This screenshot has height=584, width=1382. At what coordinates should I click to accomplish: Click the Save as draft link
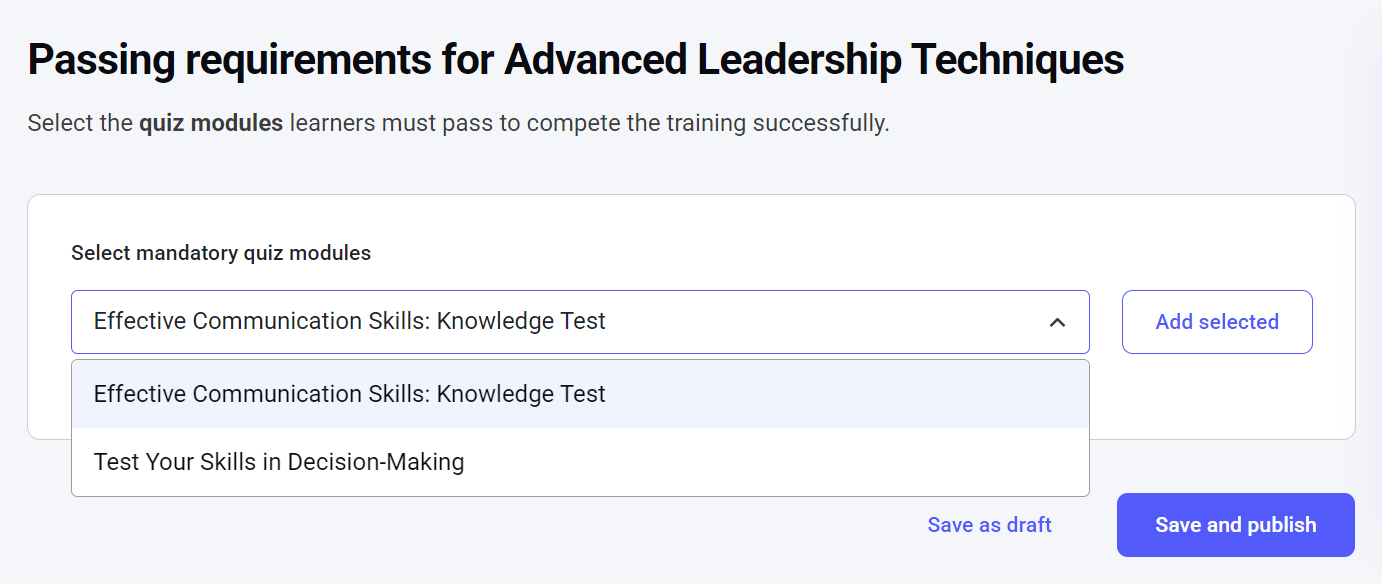[989, 525]
